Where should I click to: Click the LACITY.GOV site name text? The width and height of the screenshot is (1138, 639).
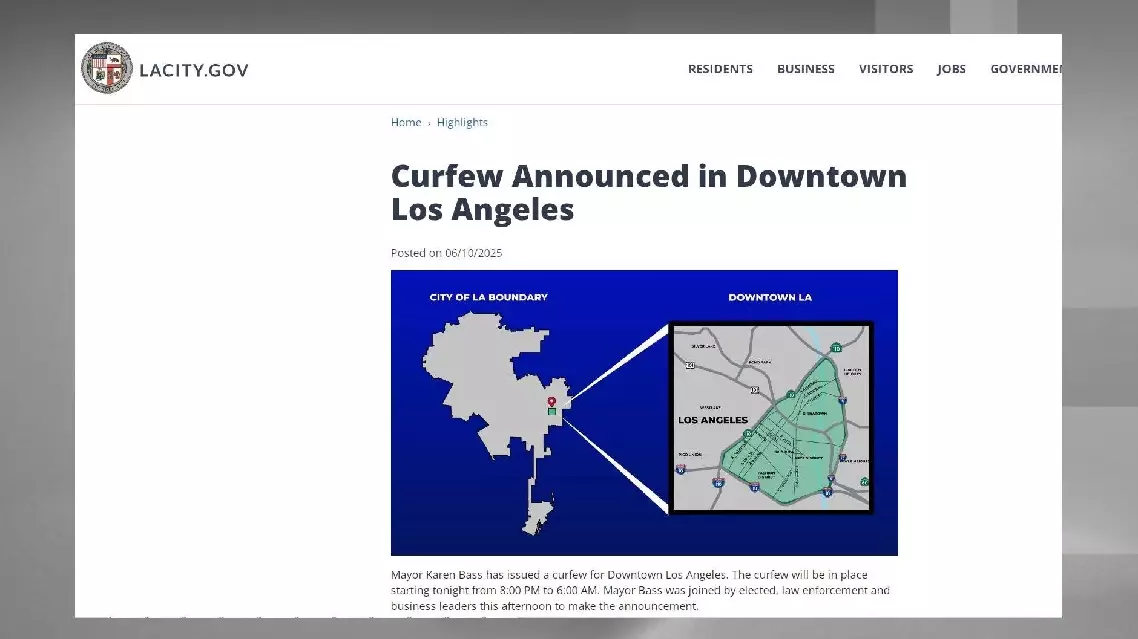click(194, 70)
